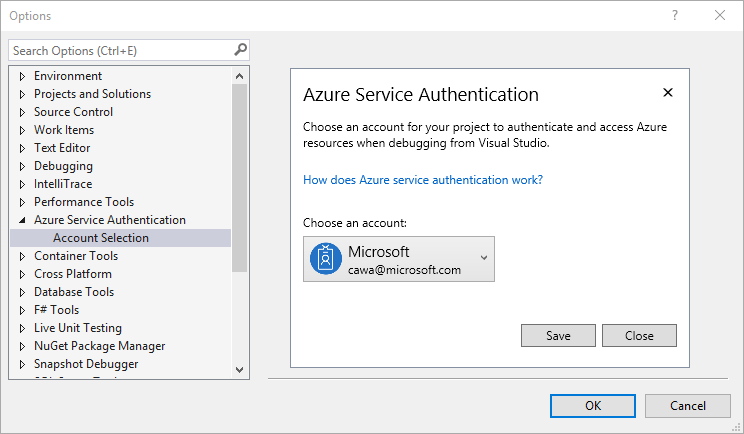The image size is (744, 434).
Task: Click the tree scrollbar up arrow
Action: (240, 76)
